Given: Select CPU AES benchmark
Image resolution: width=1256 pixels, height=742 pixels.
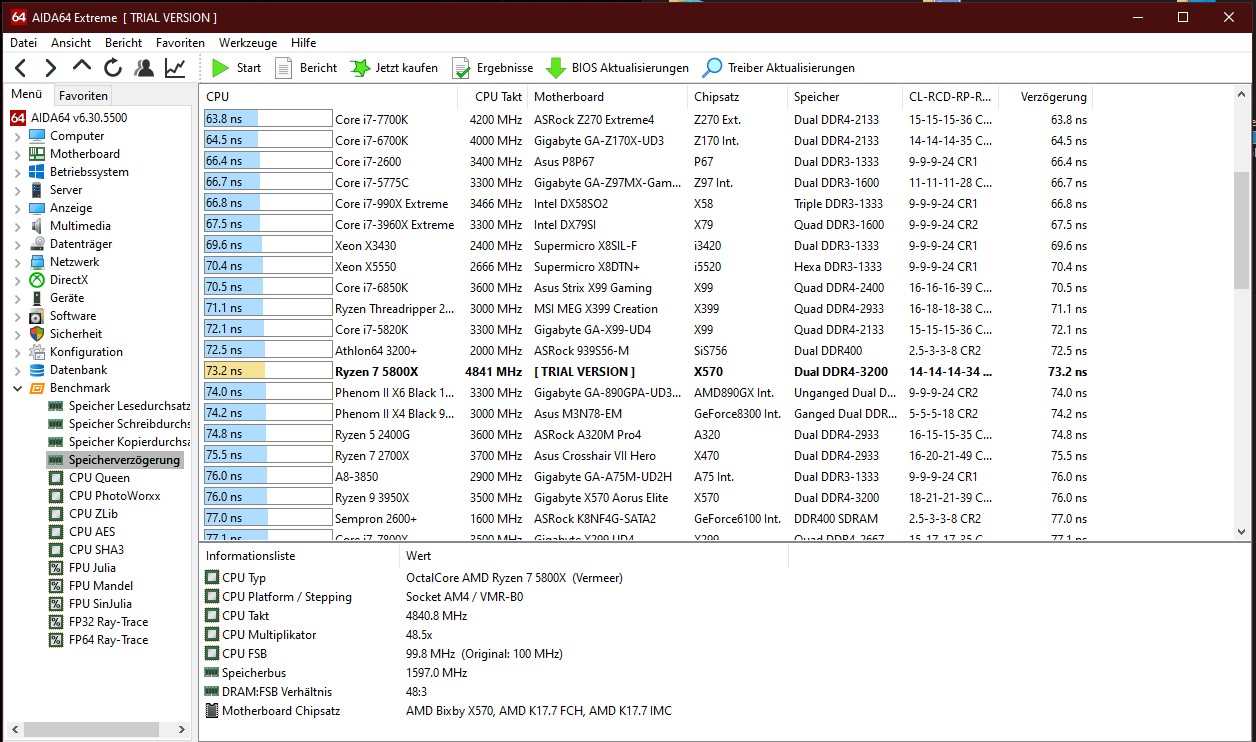Looking at the screenshot, I should coord(82,532).
